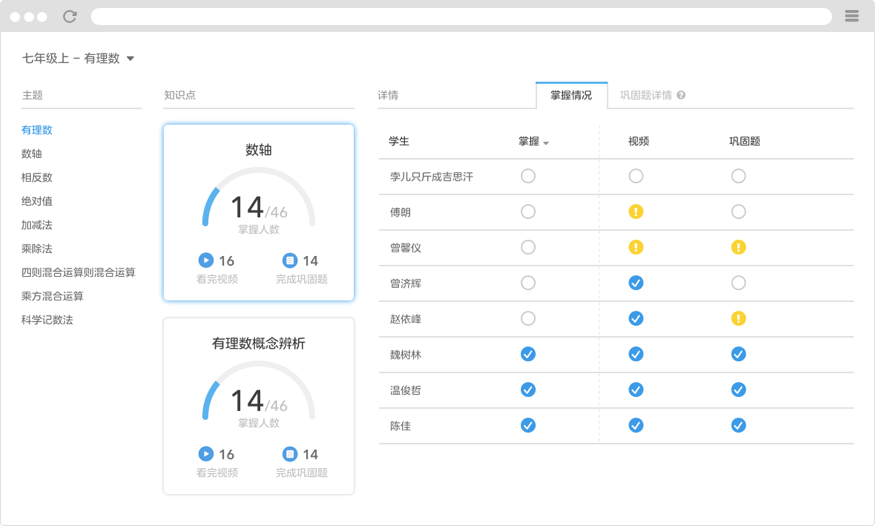
Task: Click the blue 视频 checkmark for 曾济辉
Action: tap(636, 283)
